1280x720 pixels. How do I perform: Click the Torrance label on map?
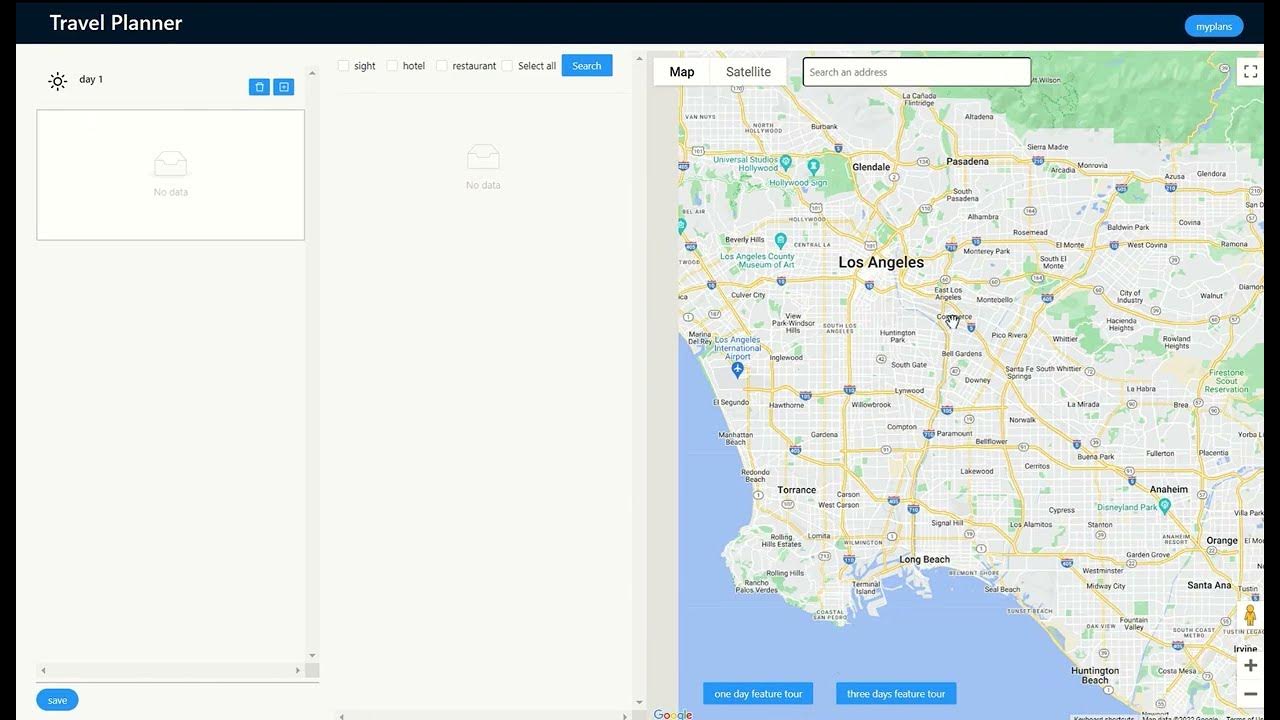797,490
